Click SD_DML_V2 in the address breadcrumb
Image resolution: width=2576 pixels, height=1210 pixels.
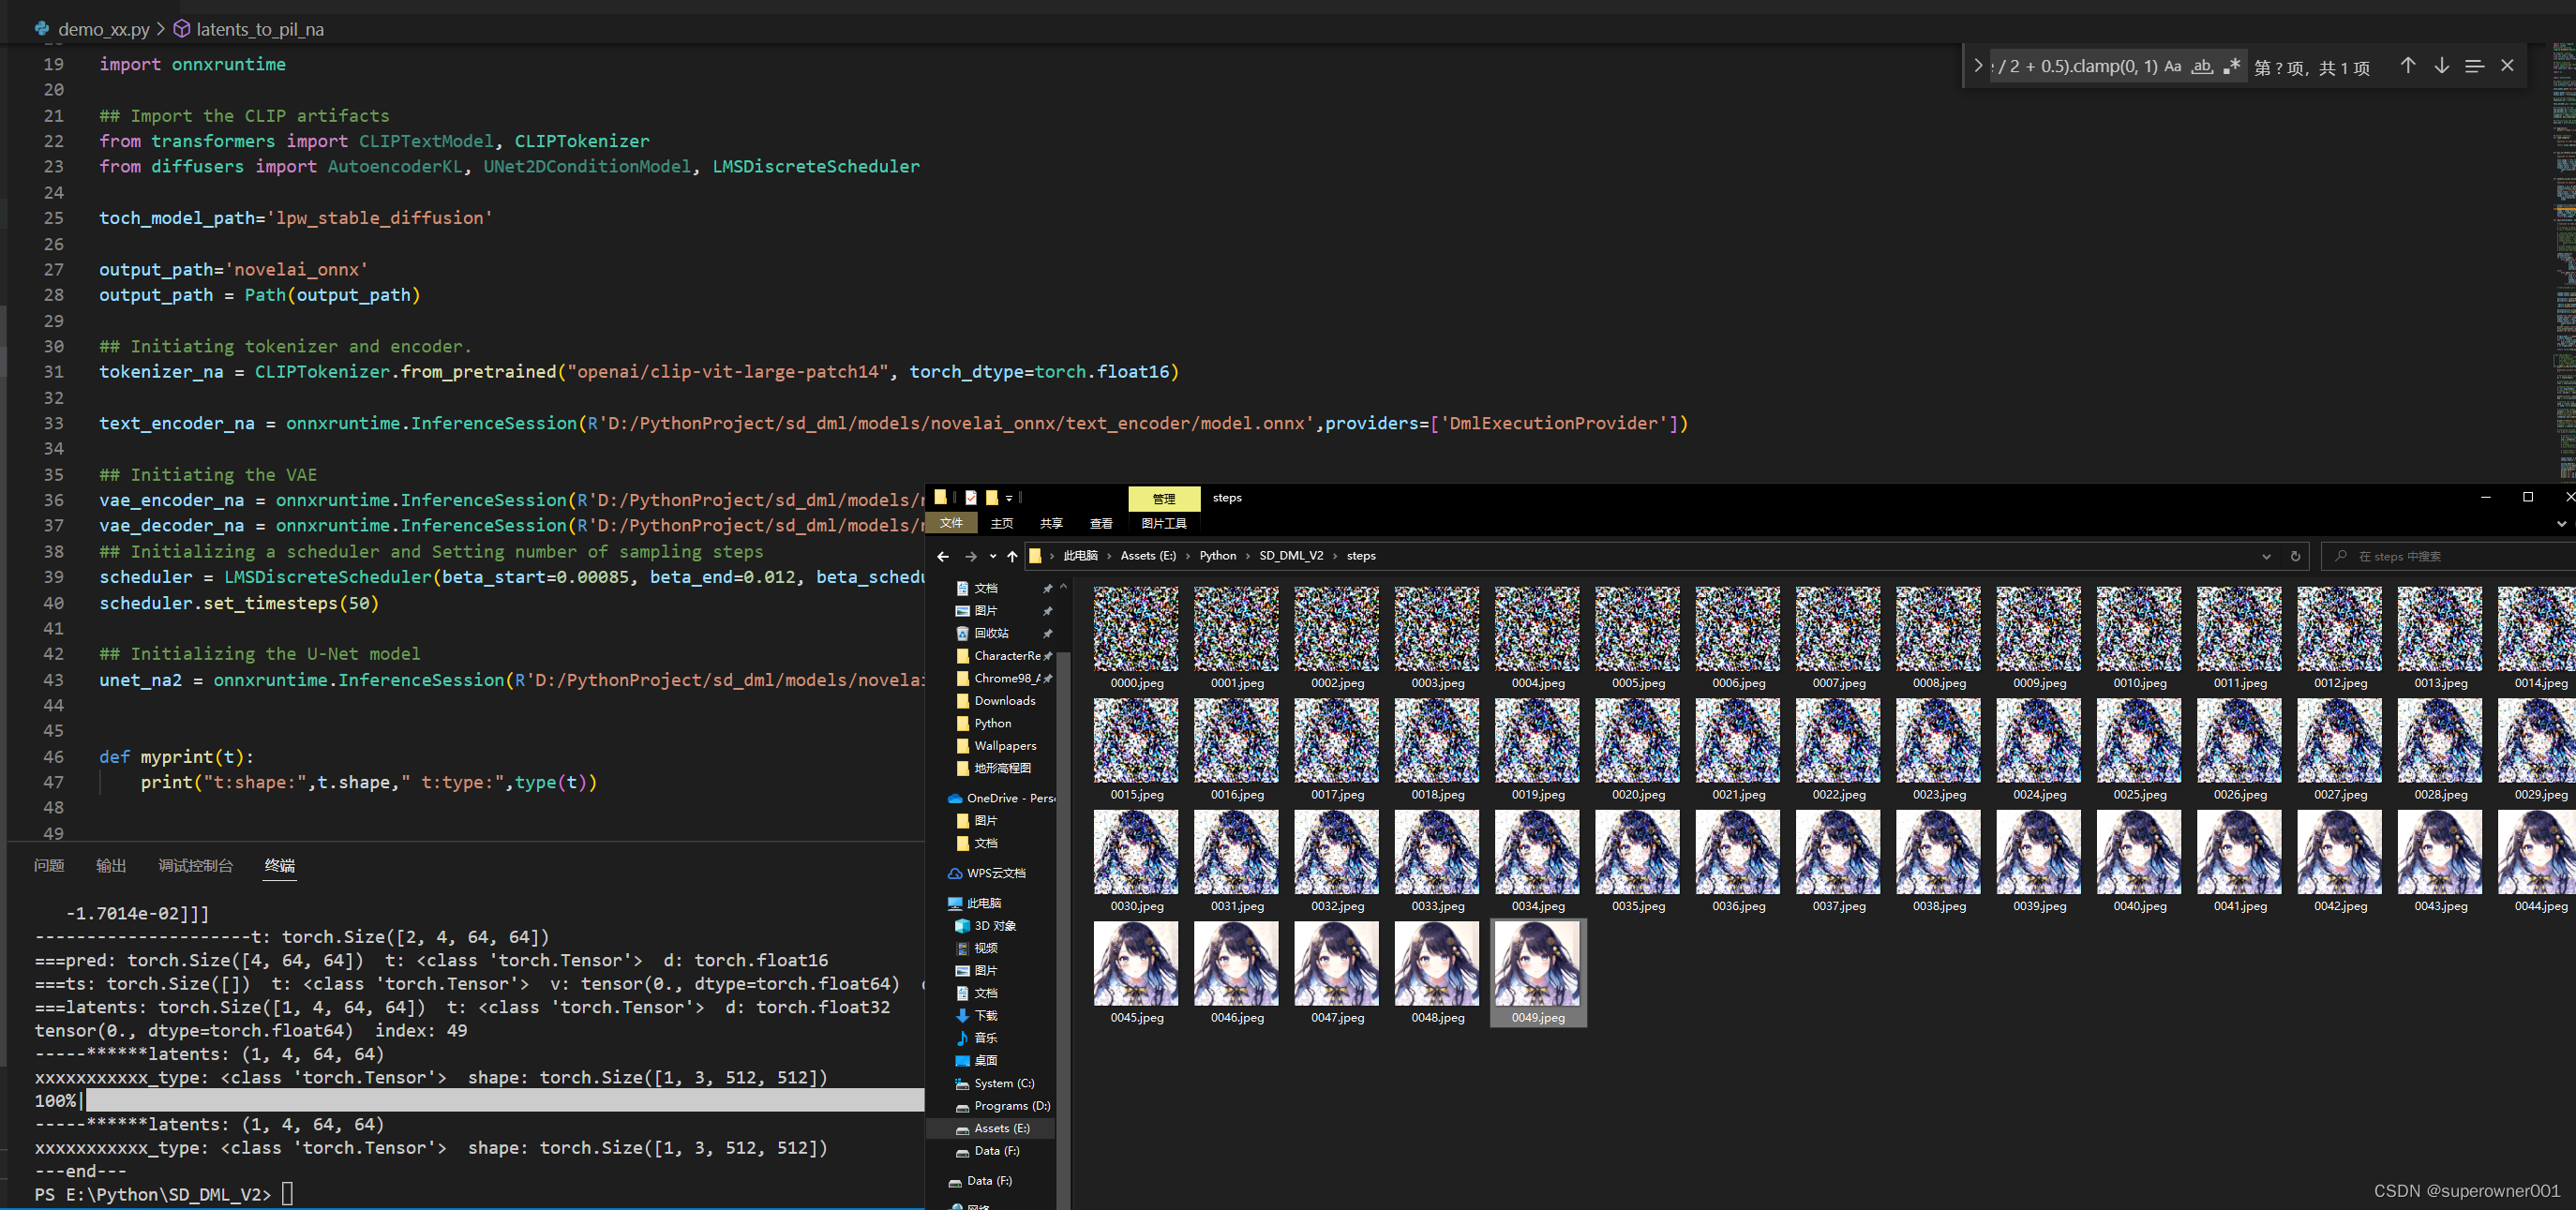1290,556
